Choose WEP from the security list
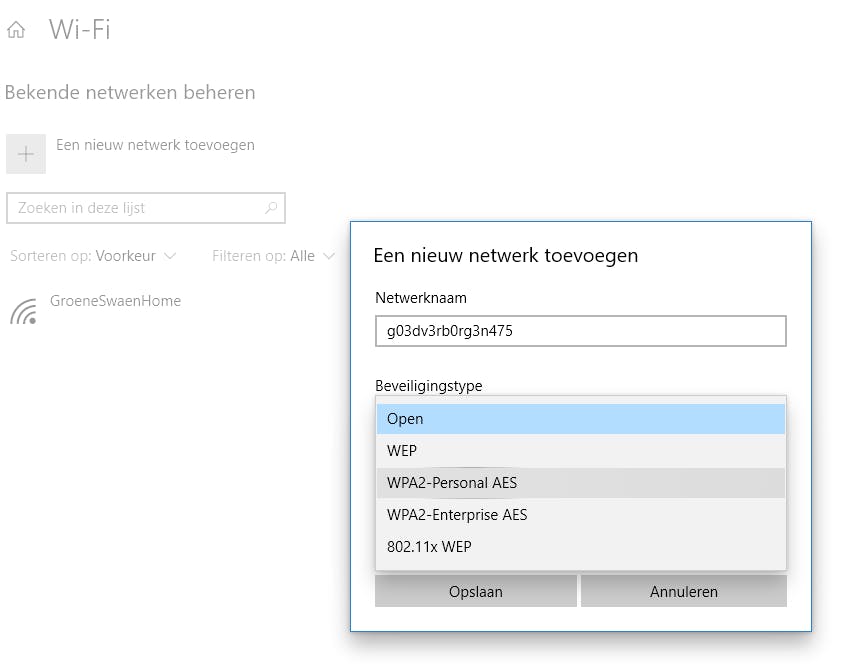 click(x=580, y=451)
